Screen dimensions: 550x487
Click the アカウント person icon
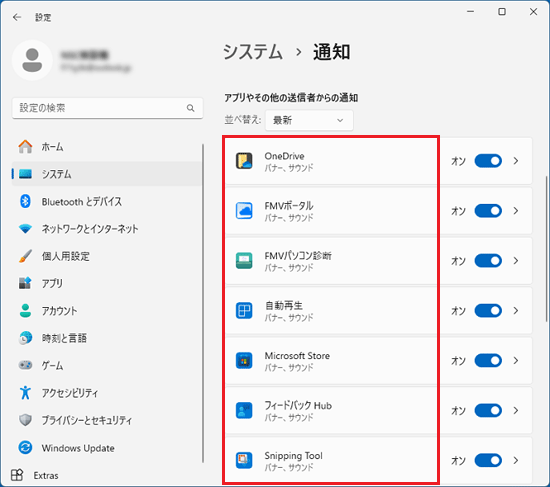(x=25, y=311)
